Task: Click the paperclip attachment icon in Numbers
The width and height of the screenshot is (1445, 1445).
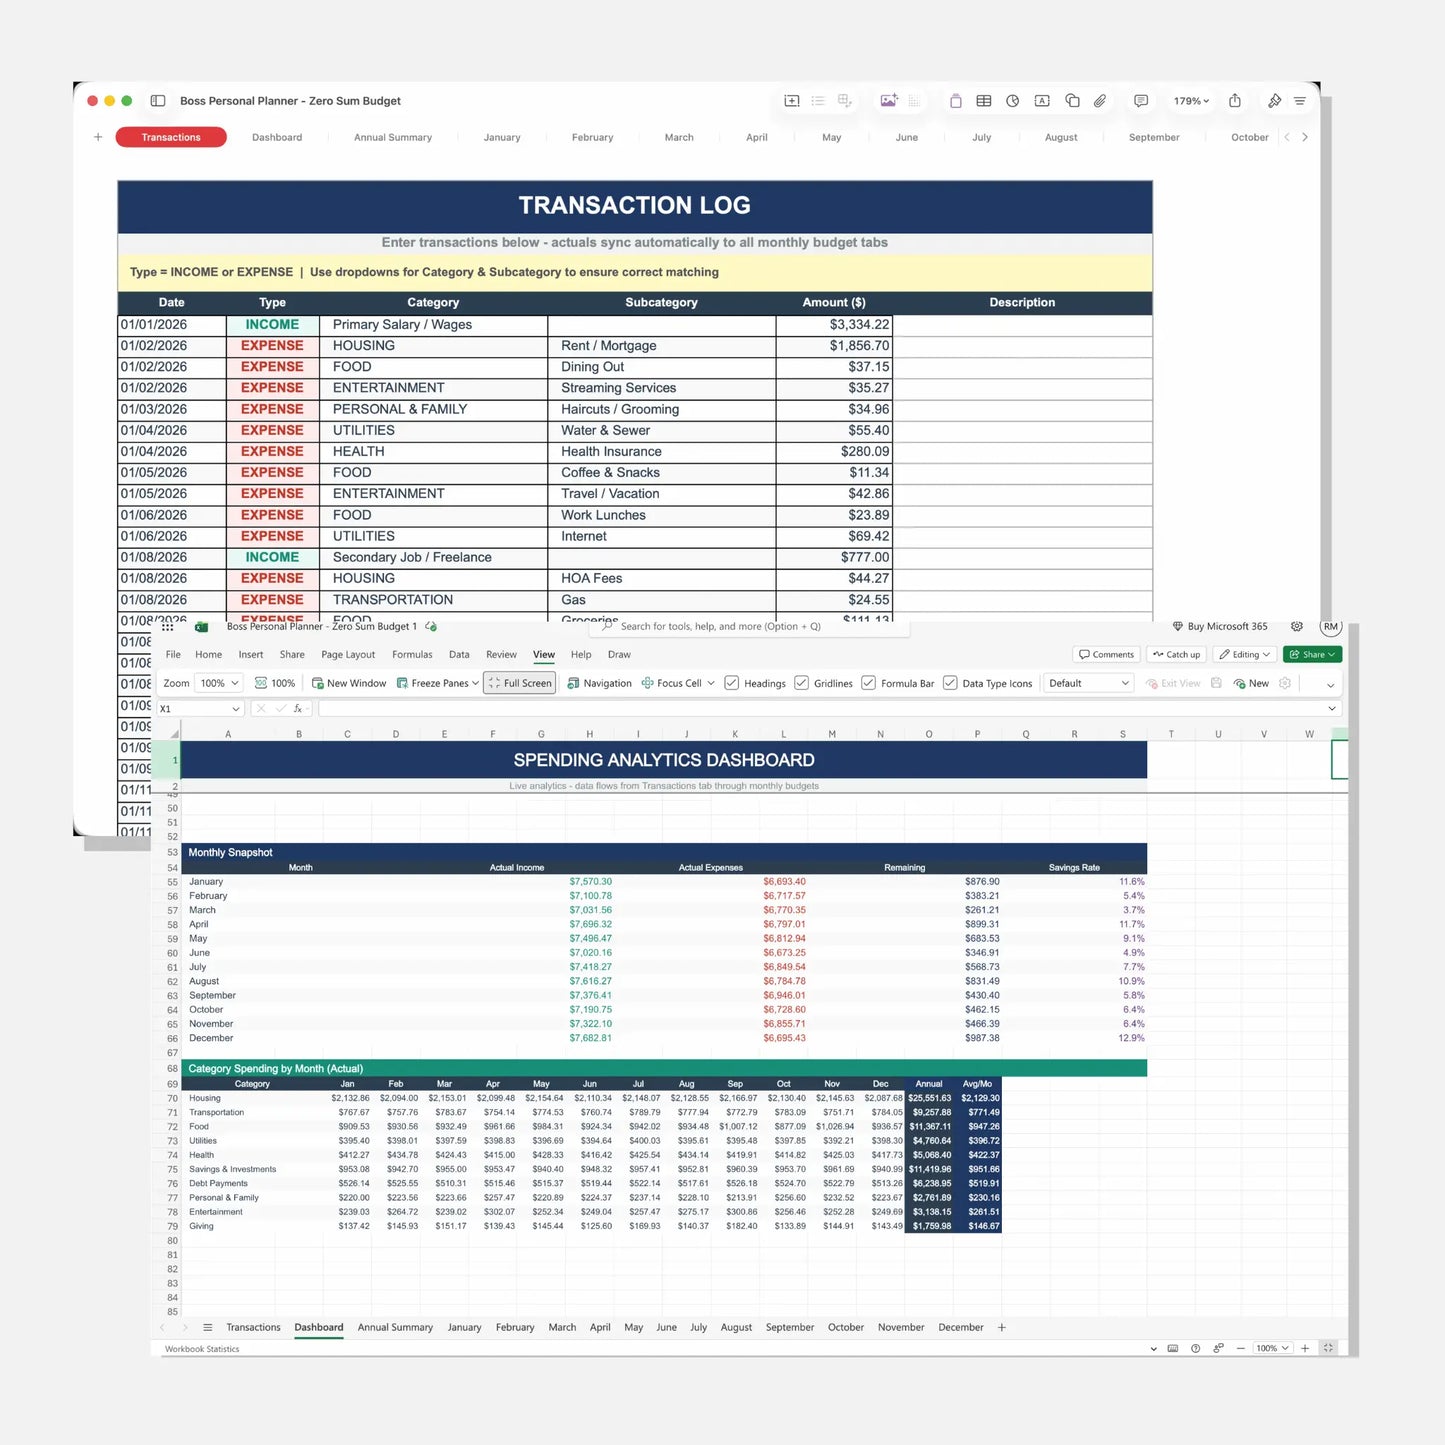Action: pos(1100,101)
